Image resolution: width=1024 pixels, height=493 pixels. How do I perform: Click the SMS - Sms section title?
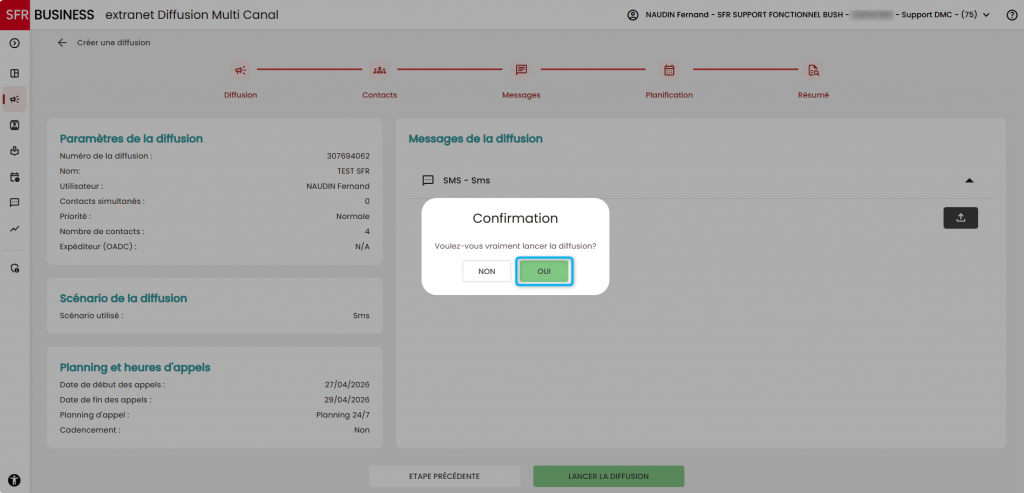(466, 180)
